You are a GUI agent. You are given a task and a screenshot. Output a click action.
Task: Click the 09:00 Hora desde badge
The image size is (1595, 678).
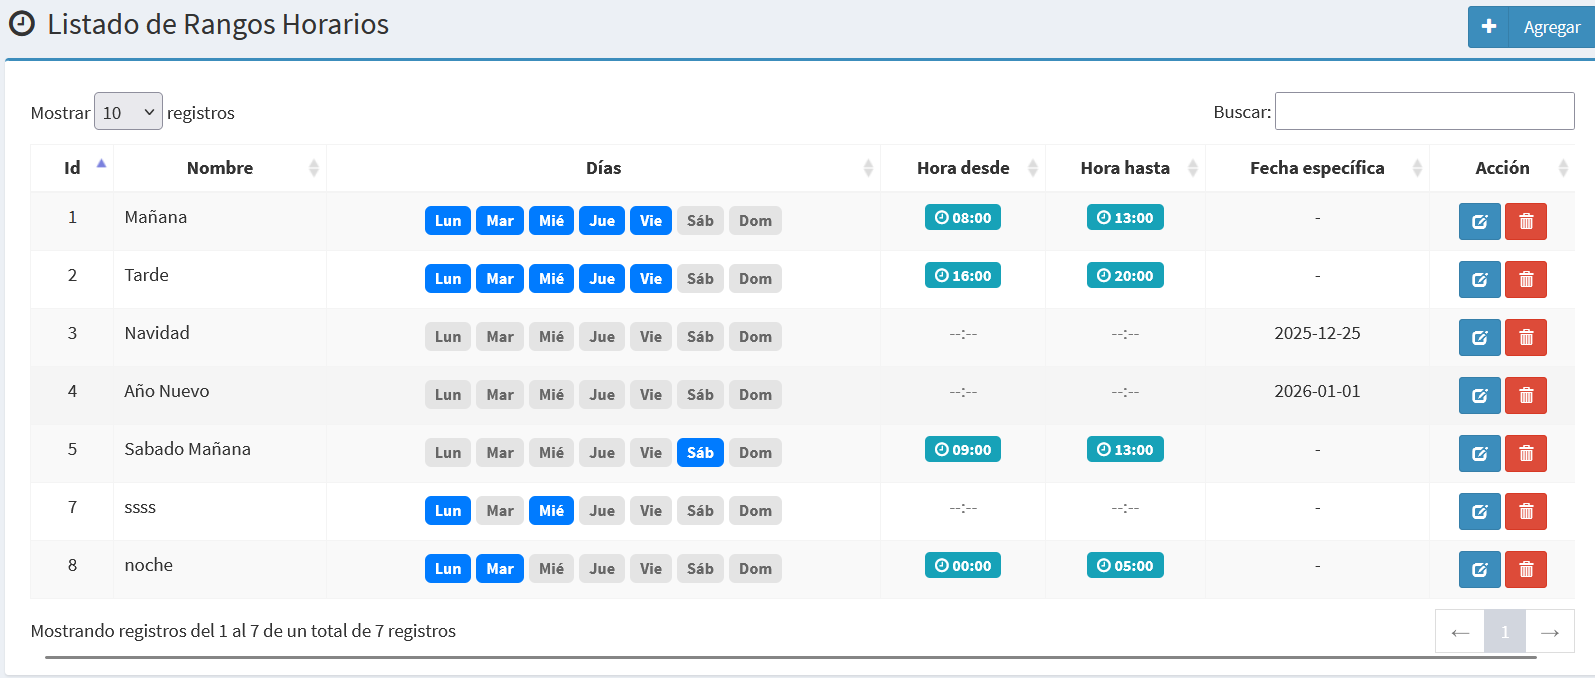coord(963,449)
